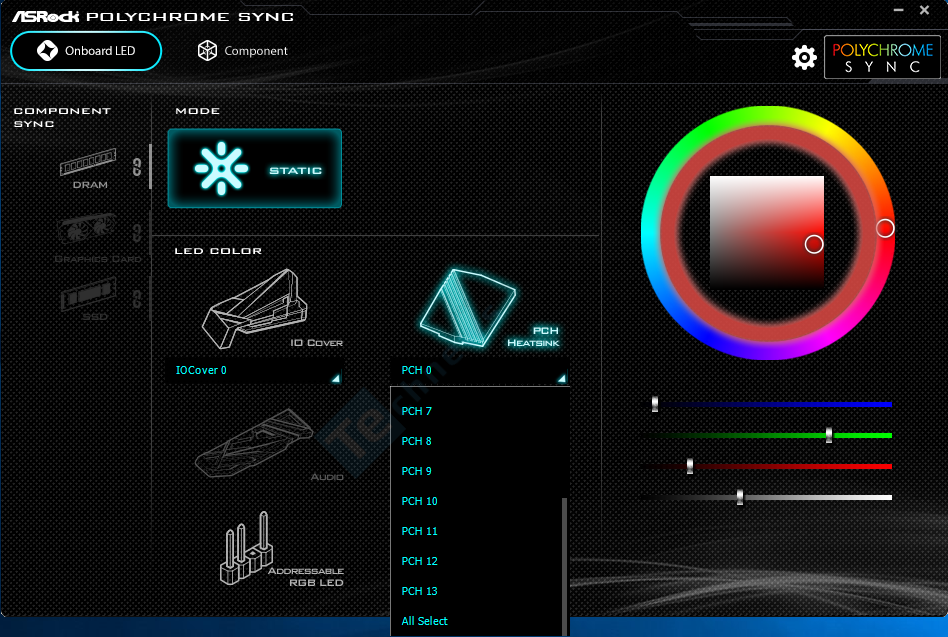The height and width of the screenshot is (637, 948).
Task: Minimize the Polychrome Sync window
Action: click(x=898, y=10)
